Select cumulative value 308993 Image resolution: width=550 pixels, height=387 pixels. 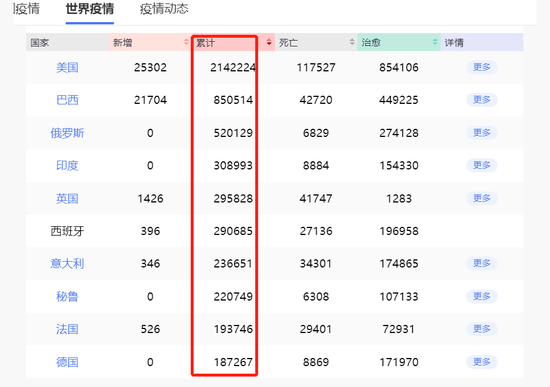233,165
